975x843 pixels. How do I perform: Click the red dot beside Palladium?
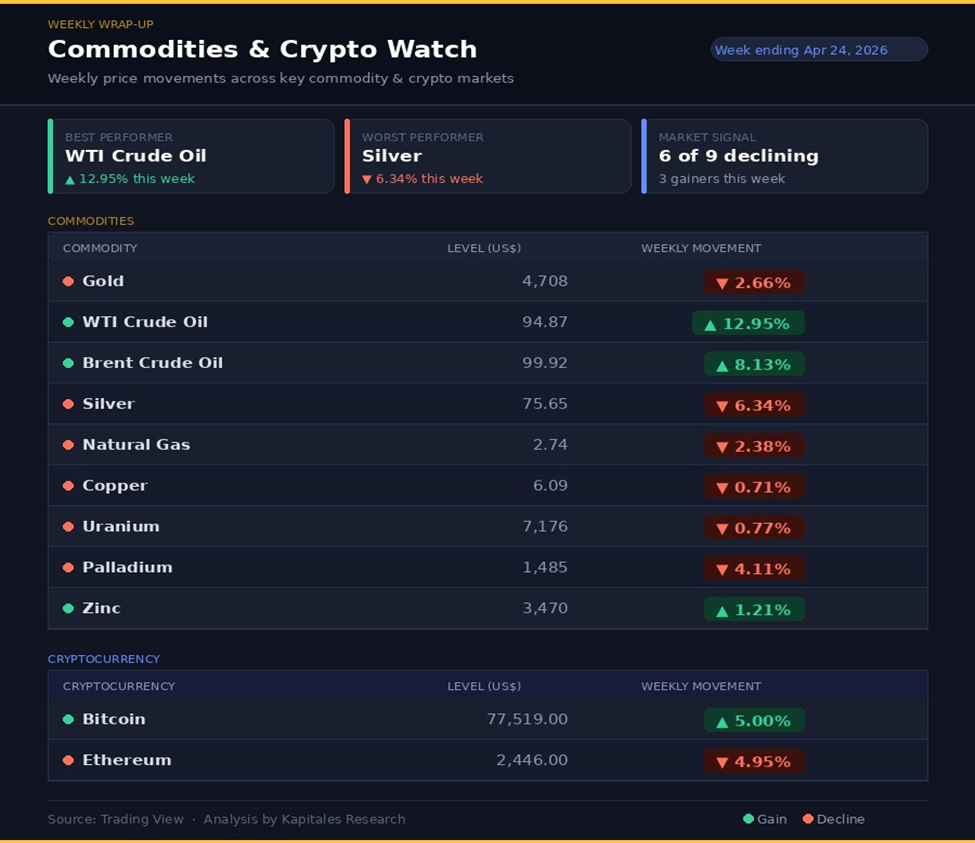click(x=68, y=568)
